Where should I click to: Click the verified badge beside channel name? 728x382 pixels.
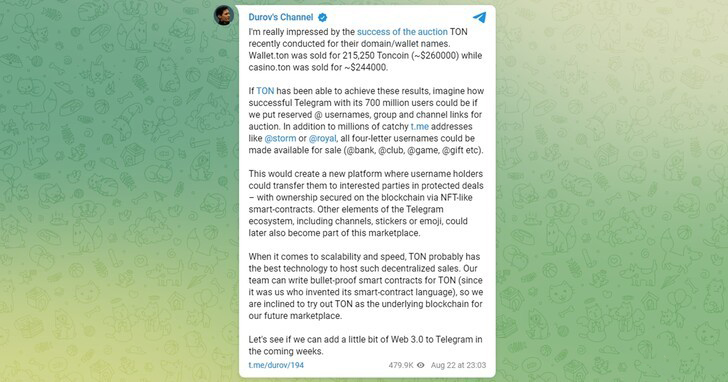[x=322, y=18]
